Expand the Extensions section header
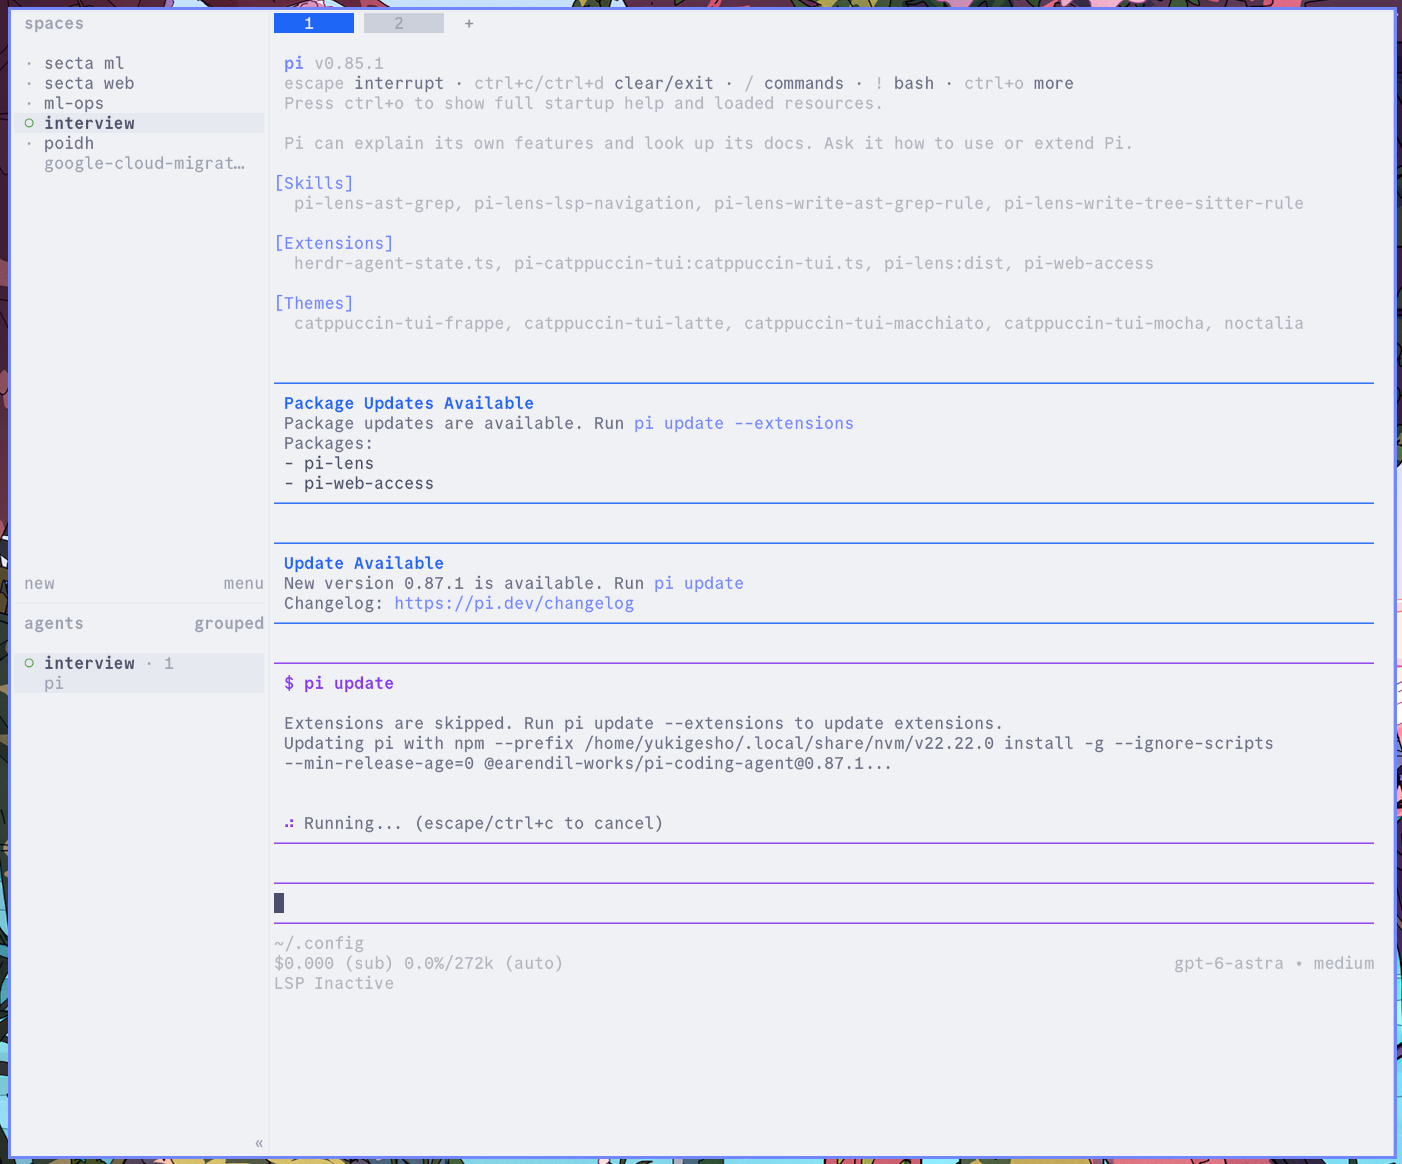 pyautogui.click(x=334, y=243)
